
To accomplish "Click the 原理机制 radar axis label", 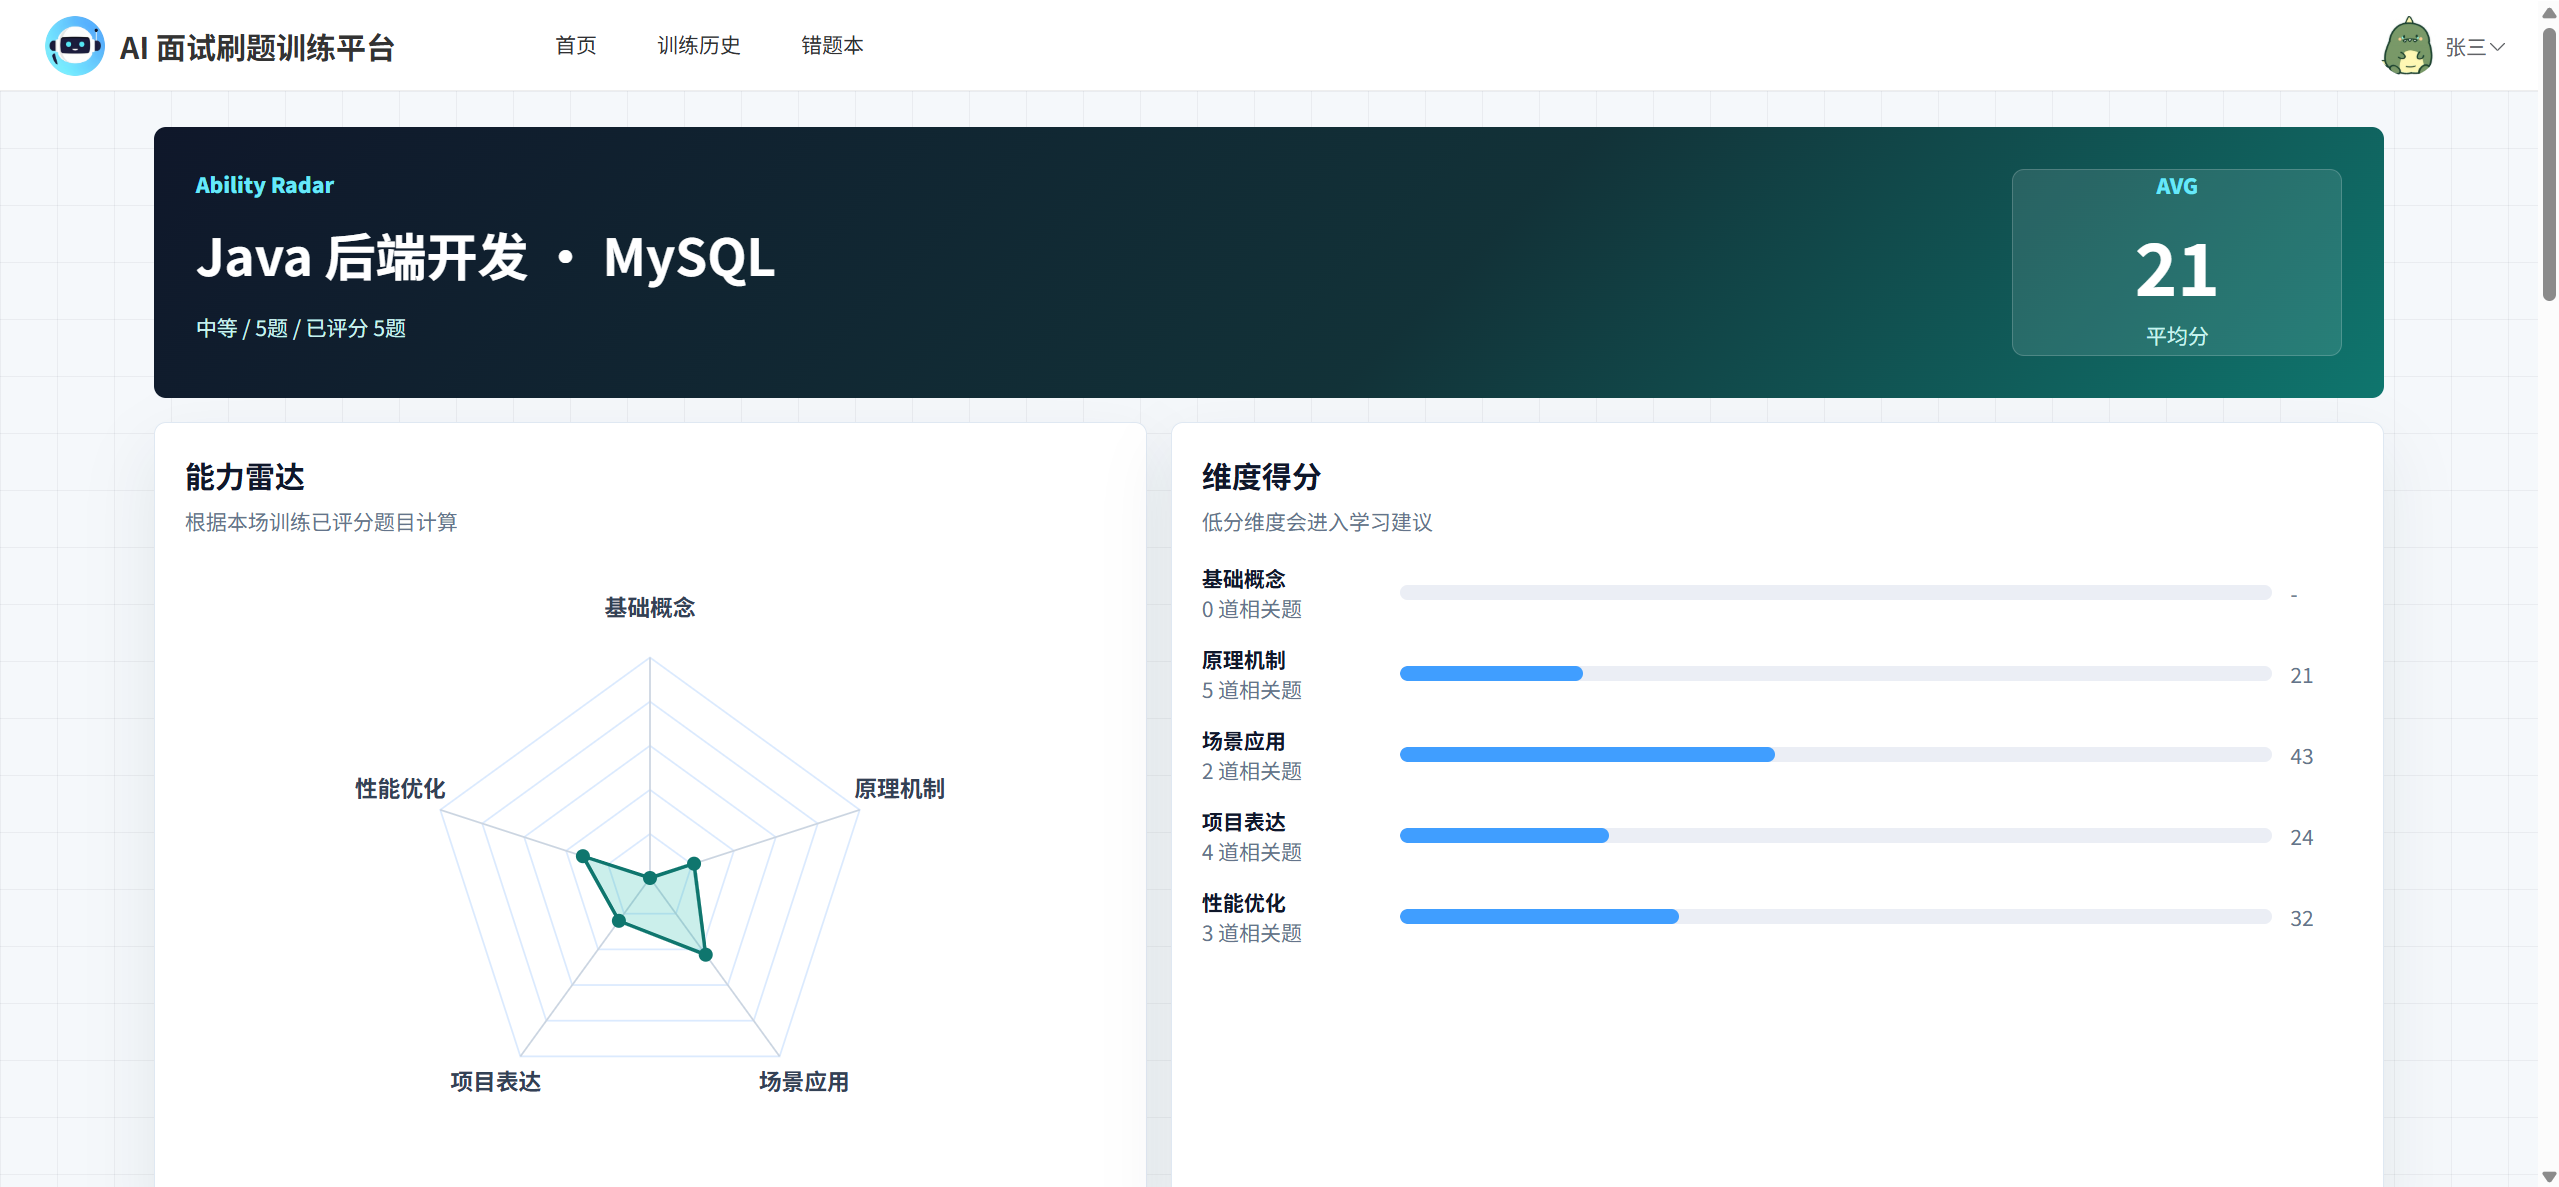I will [x=899, y=789].
